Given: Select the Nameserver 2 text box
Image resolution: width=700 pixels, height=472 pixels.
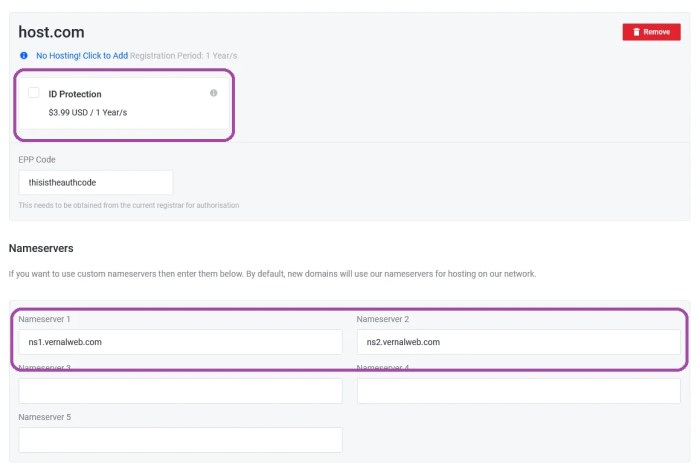Looking at the screenshot, I should pos(518,342).
